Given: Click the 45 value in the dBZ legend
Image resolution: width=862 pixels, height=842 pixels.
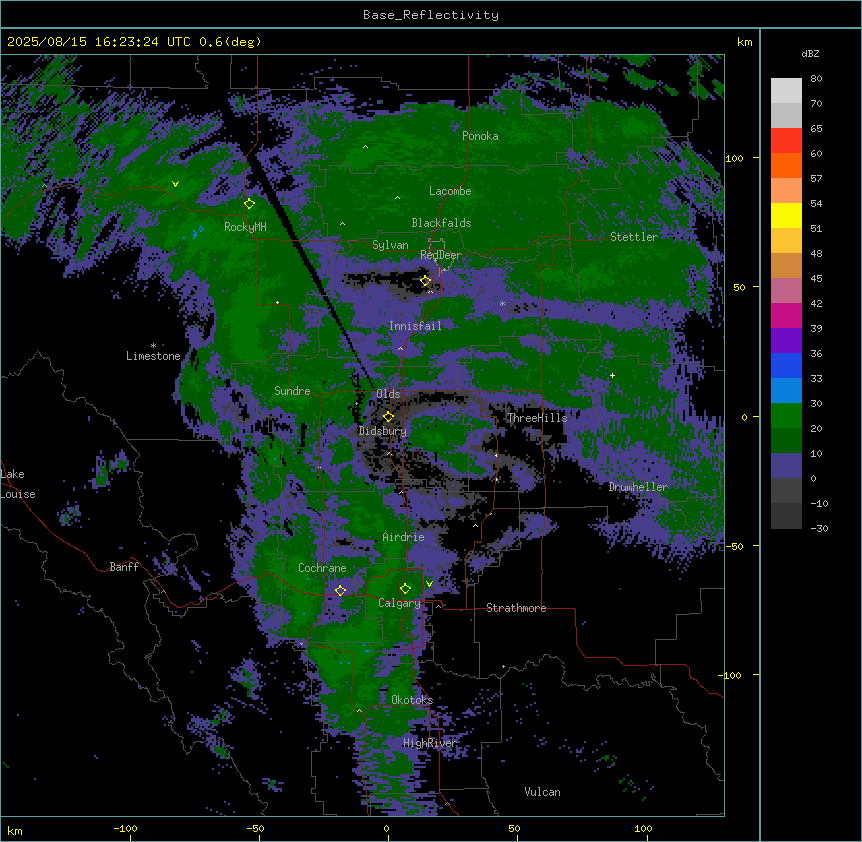Looking at the screenshot, I should [x=816, y=279].
